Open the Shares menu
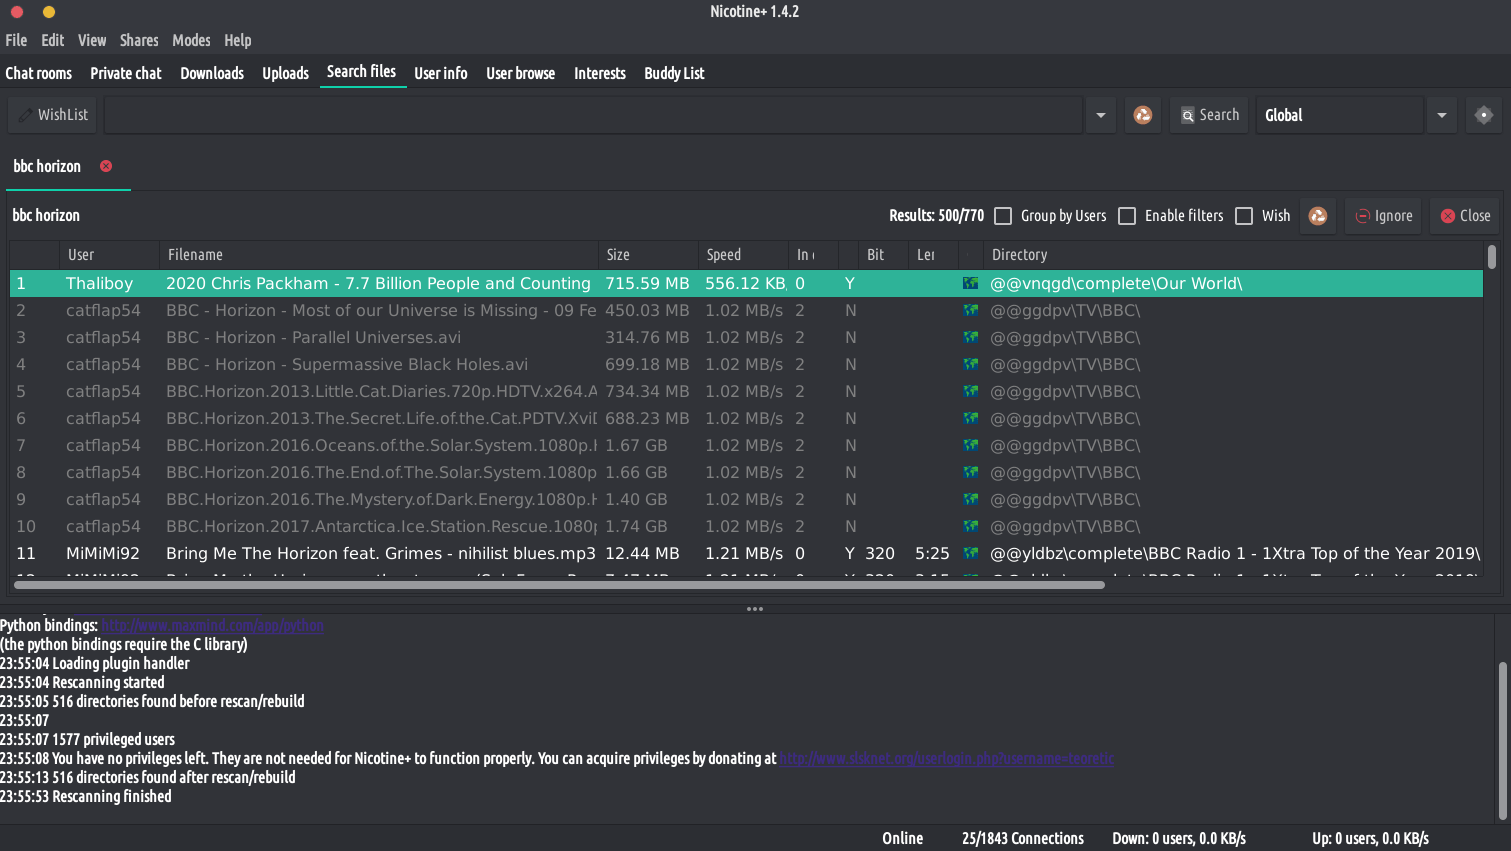 (139, 40)
